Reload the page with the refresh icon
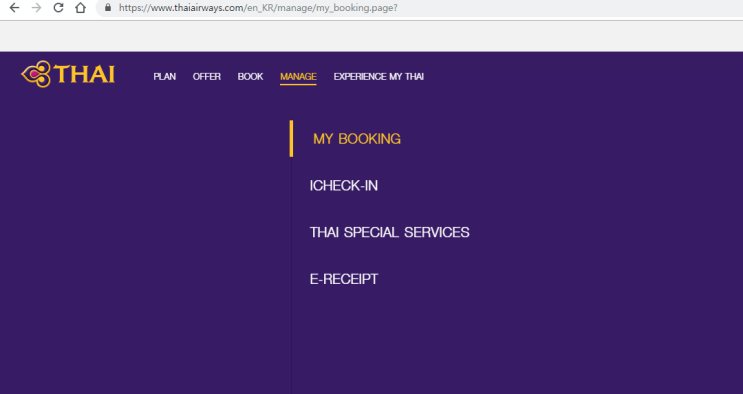The width and height of the screenshot is (743, 394). [58, 8]
